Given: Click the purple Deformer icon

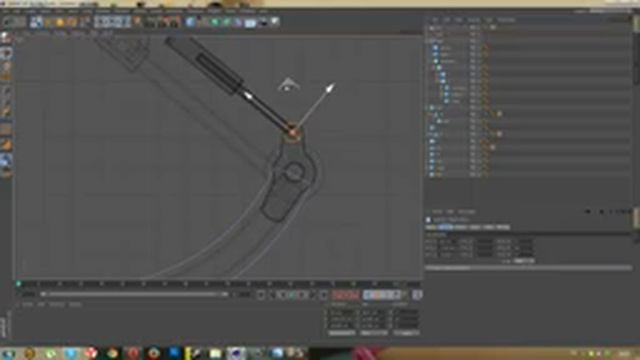Looking at the screenshot, I should [x=238, y=22].
